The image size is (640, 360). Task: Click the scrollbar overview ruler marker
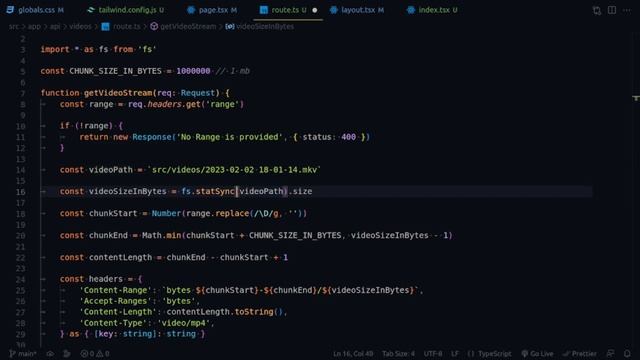click(x=636, y=98)
